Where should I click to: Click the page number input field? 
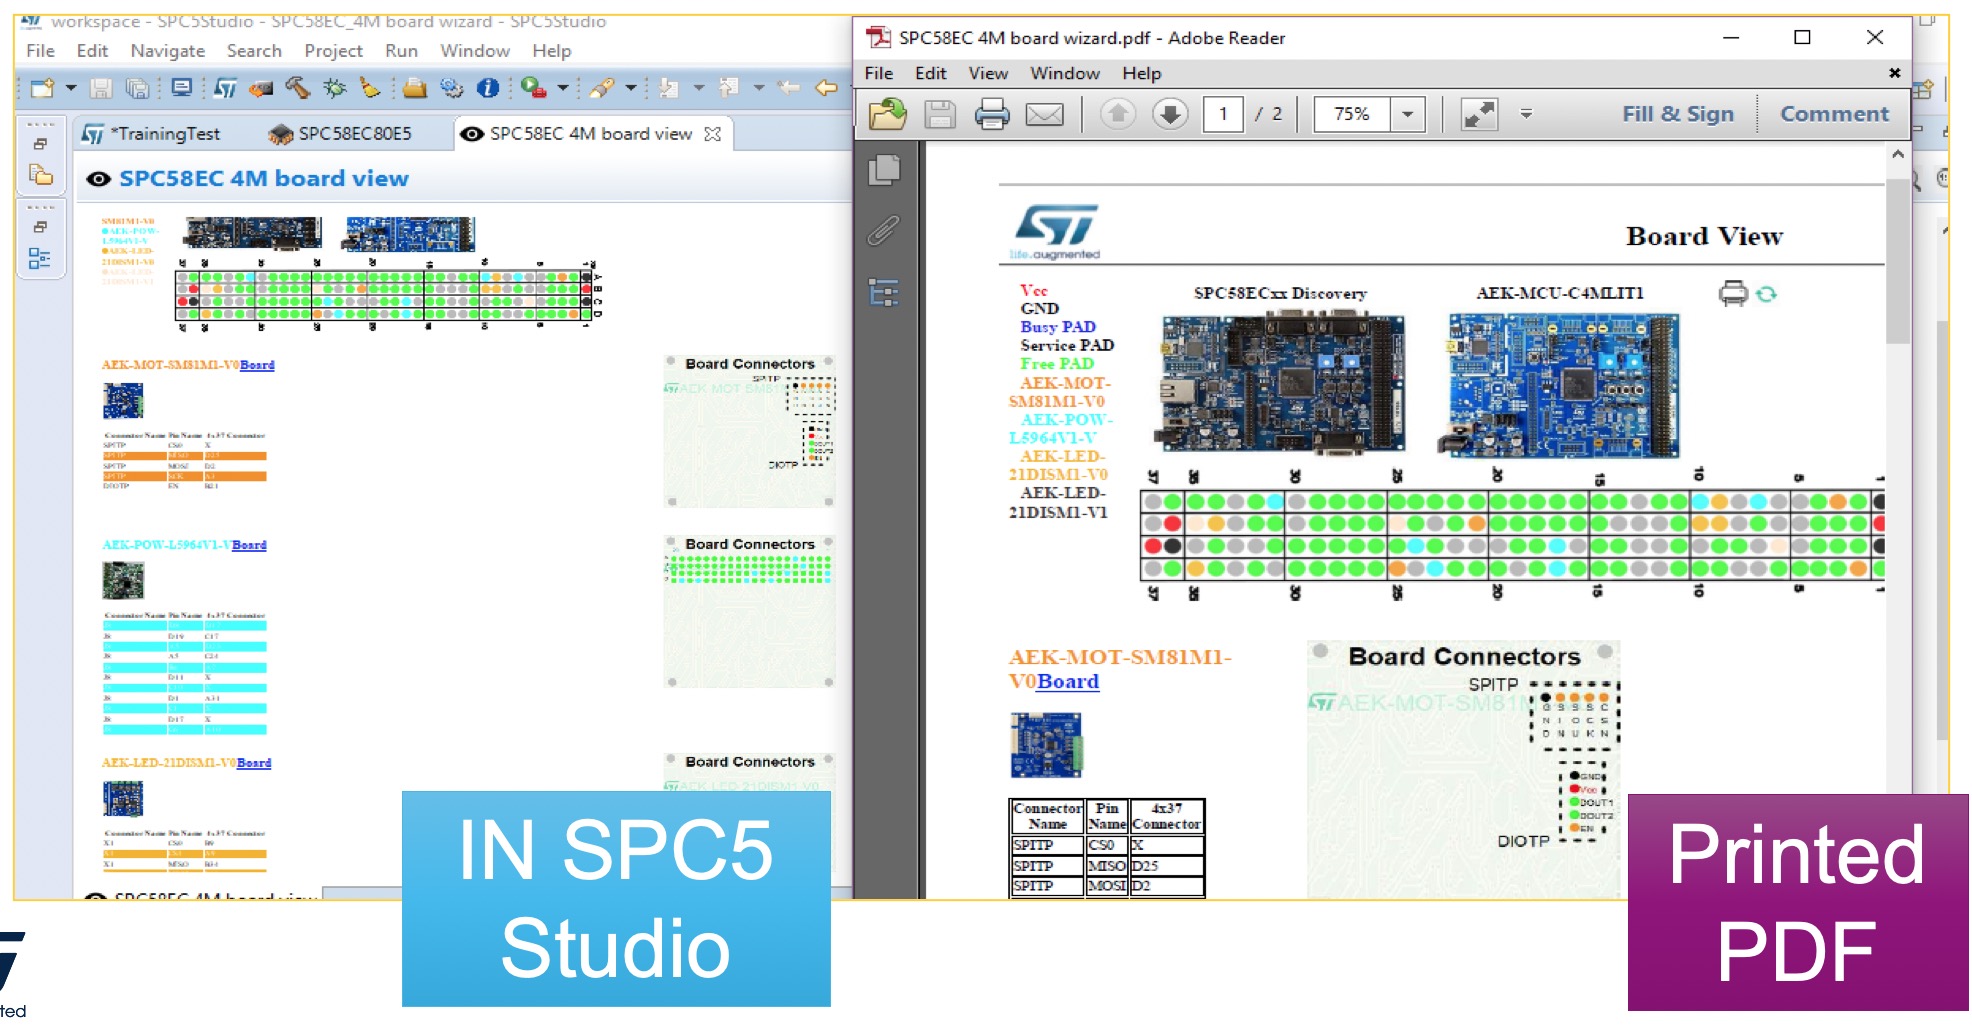pos(1222,114)
